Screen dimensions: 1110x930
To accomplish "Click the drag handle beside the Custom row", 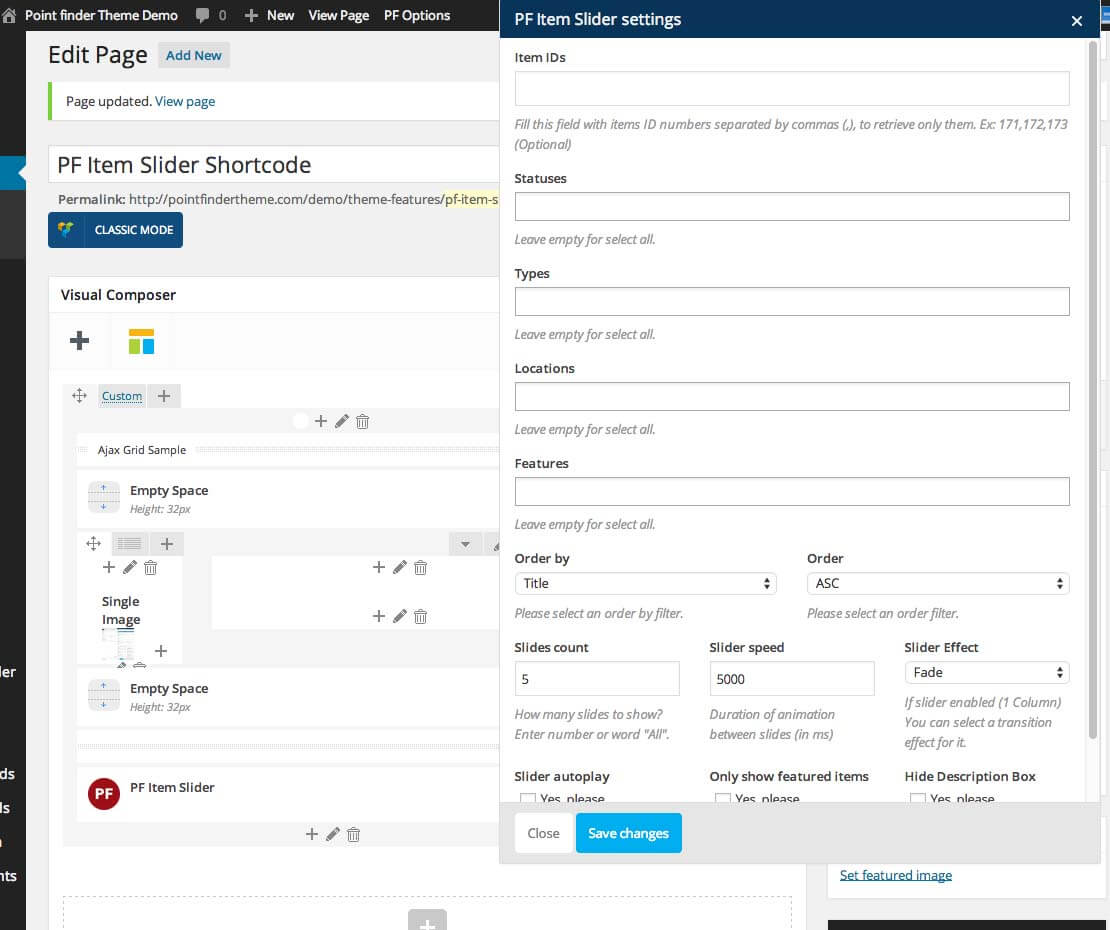I will click(79, 396).
